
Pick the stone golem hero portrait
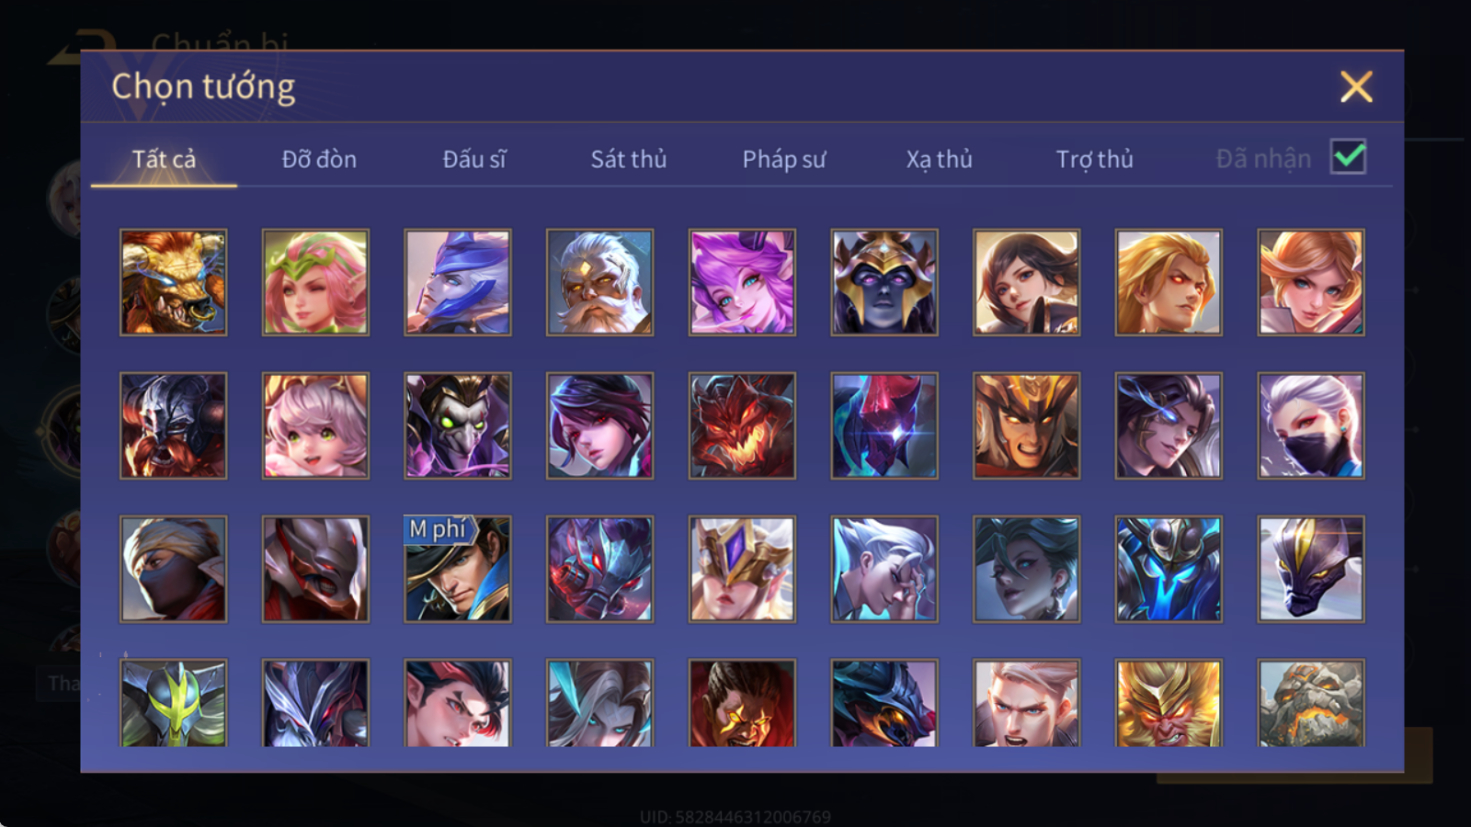(1311, 703)
